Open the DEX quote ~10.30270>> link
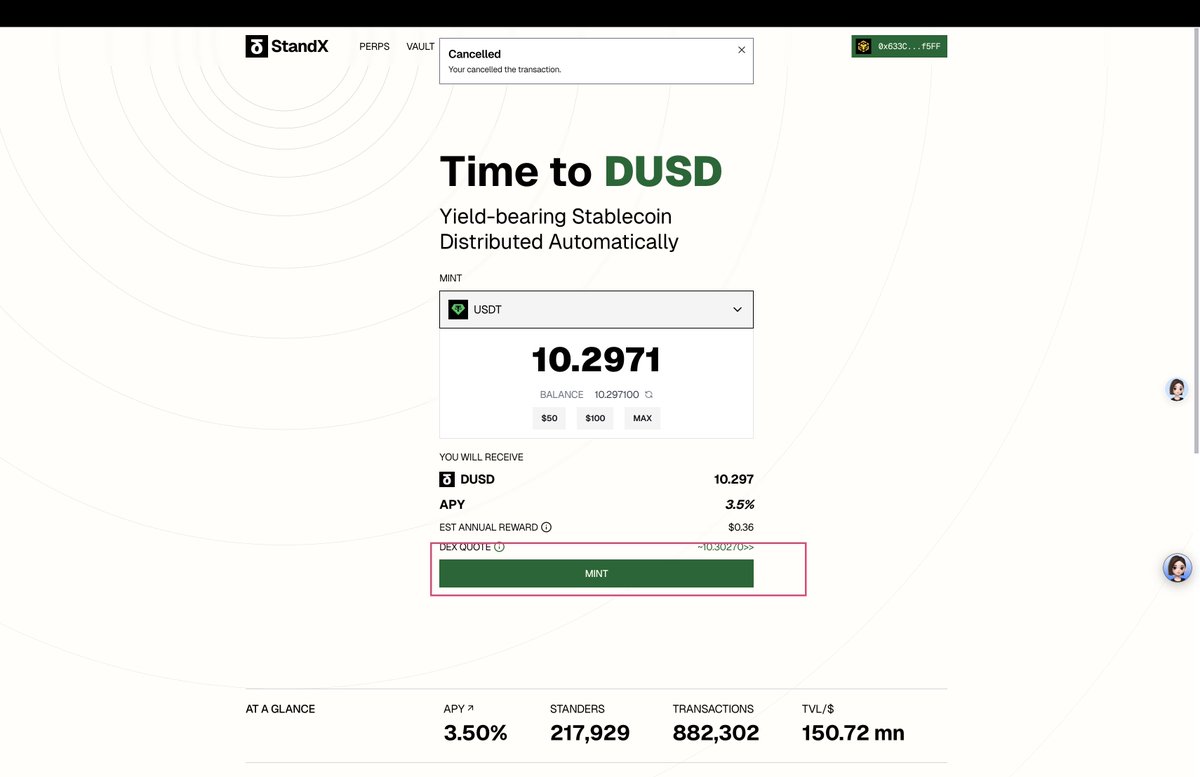 (725, 547)
